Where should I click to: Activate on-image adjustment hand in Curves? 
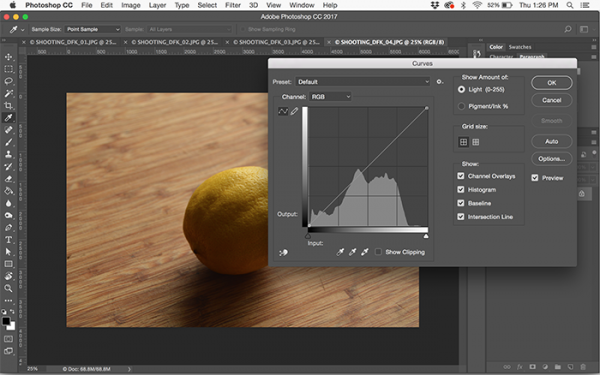(x=284, y=252)
